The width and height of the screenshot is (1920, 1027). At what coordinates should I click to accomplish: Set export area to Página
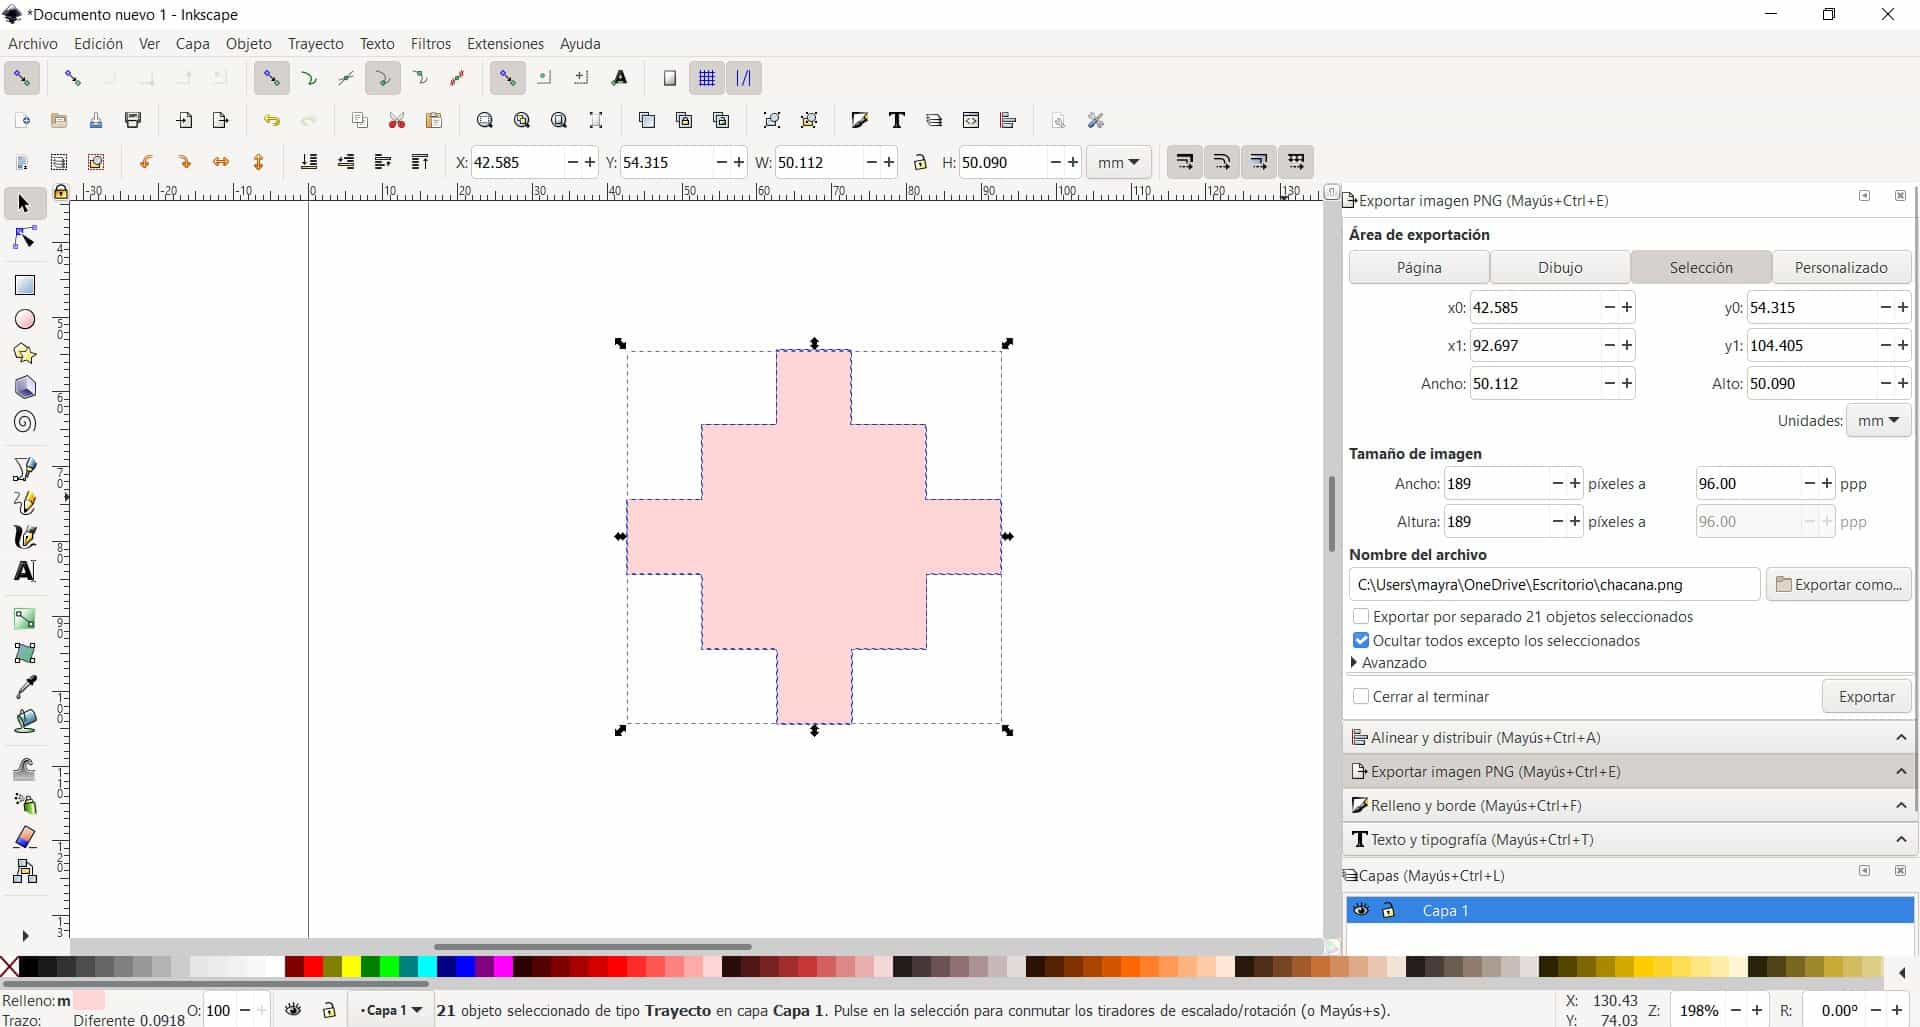pyautogui.click(x=1419, y=267)
